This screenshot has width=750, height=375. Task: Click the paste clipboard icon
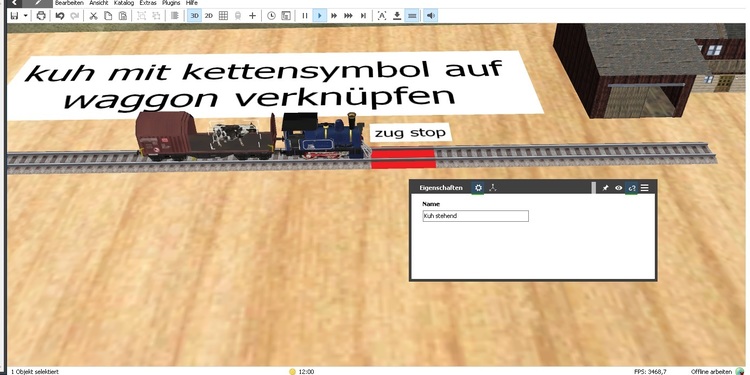123,16
